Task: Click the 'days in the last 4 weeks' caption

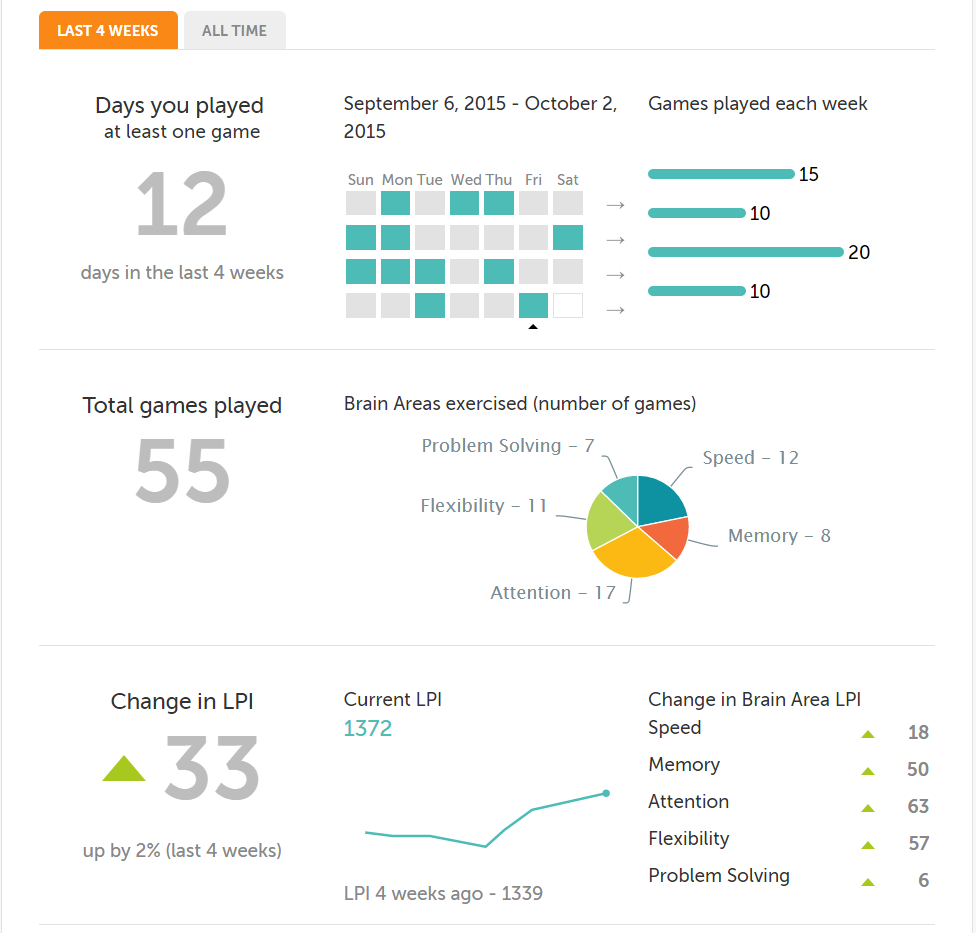Action: 182,273
